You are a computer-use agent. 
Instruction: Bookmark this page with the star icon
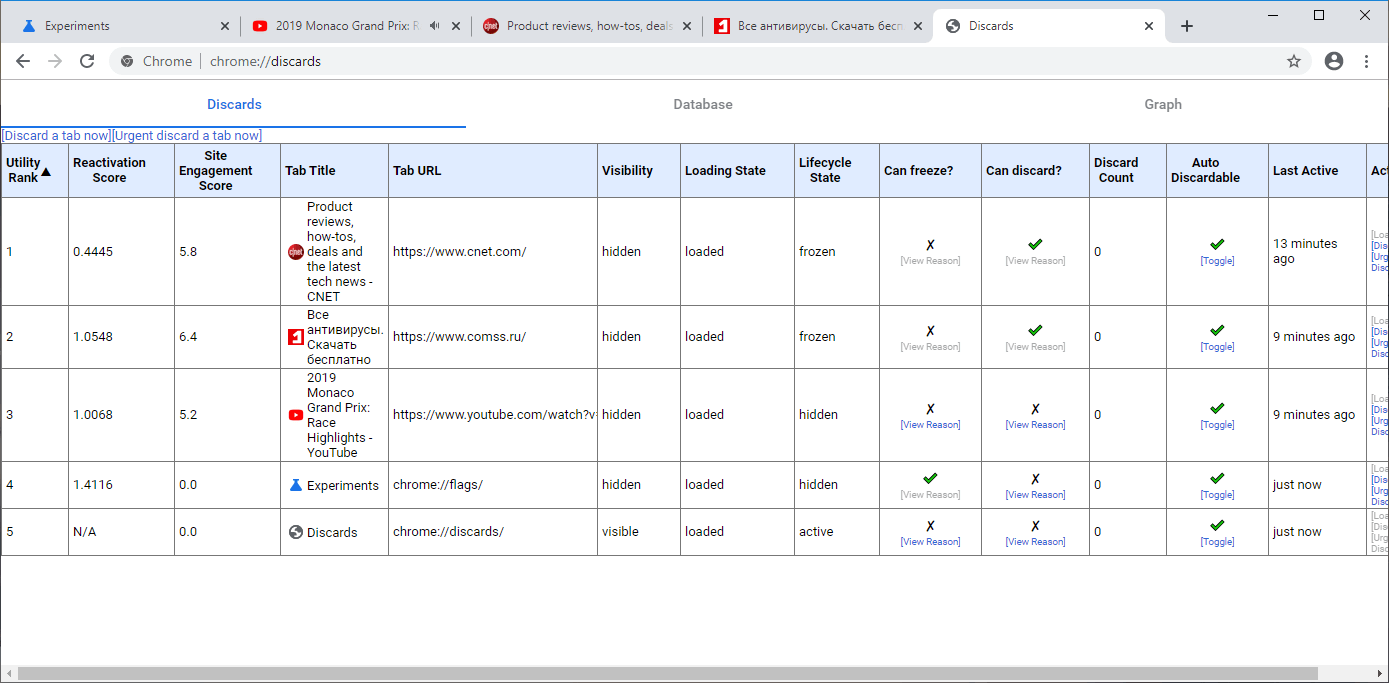(x=1294, y=61)
